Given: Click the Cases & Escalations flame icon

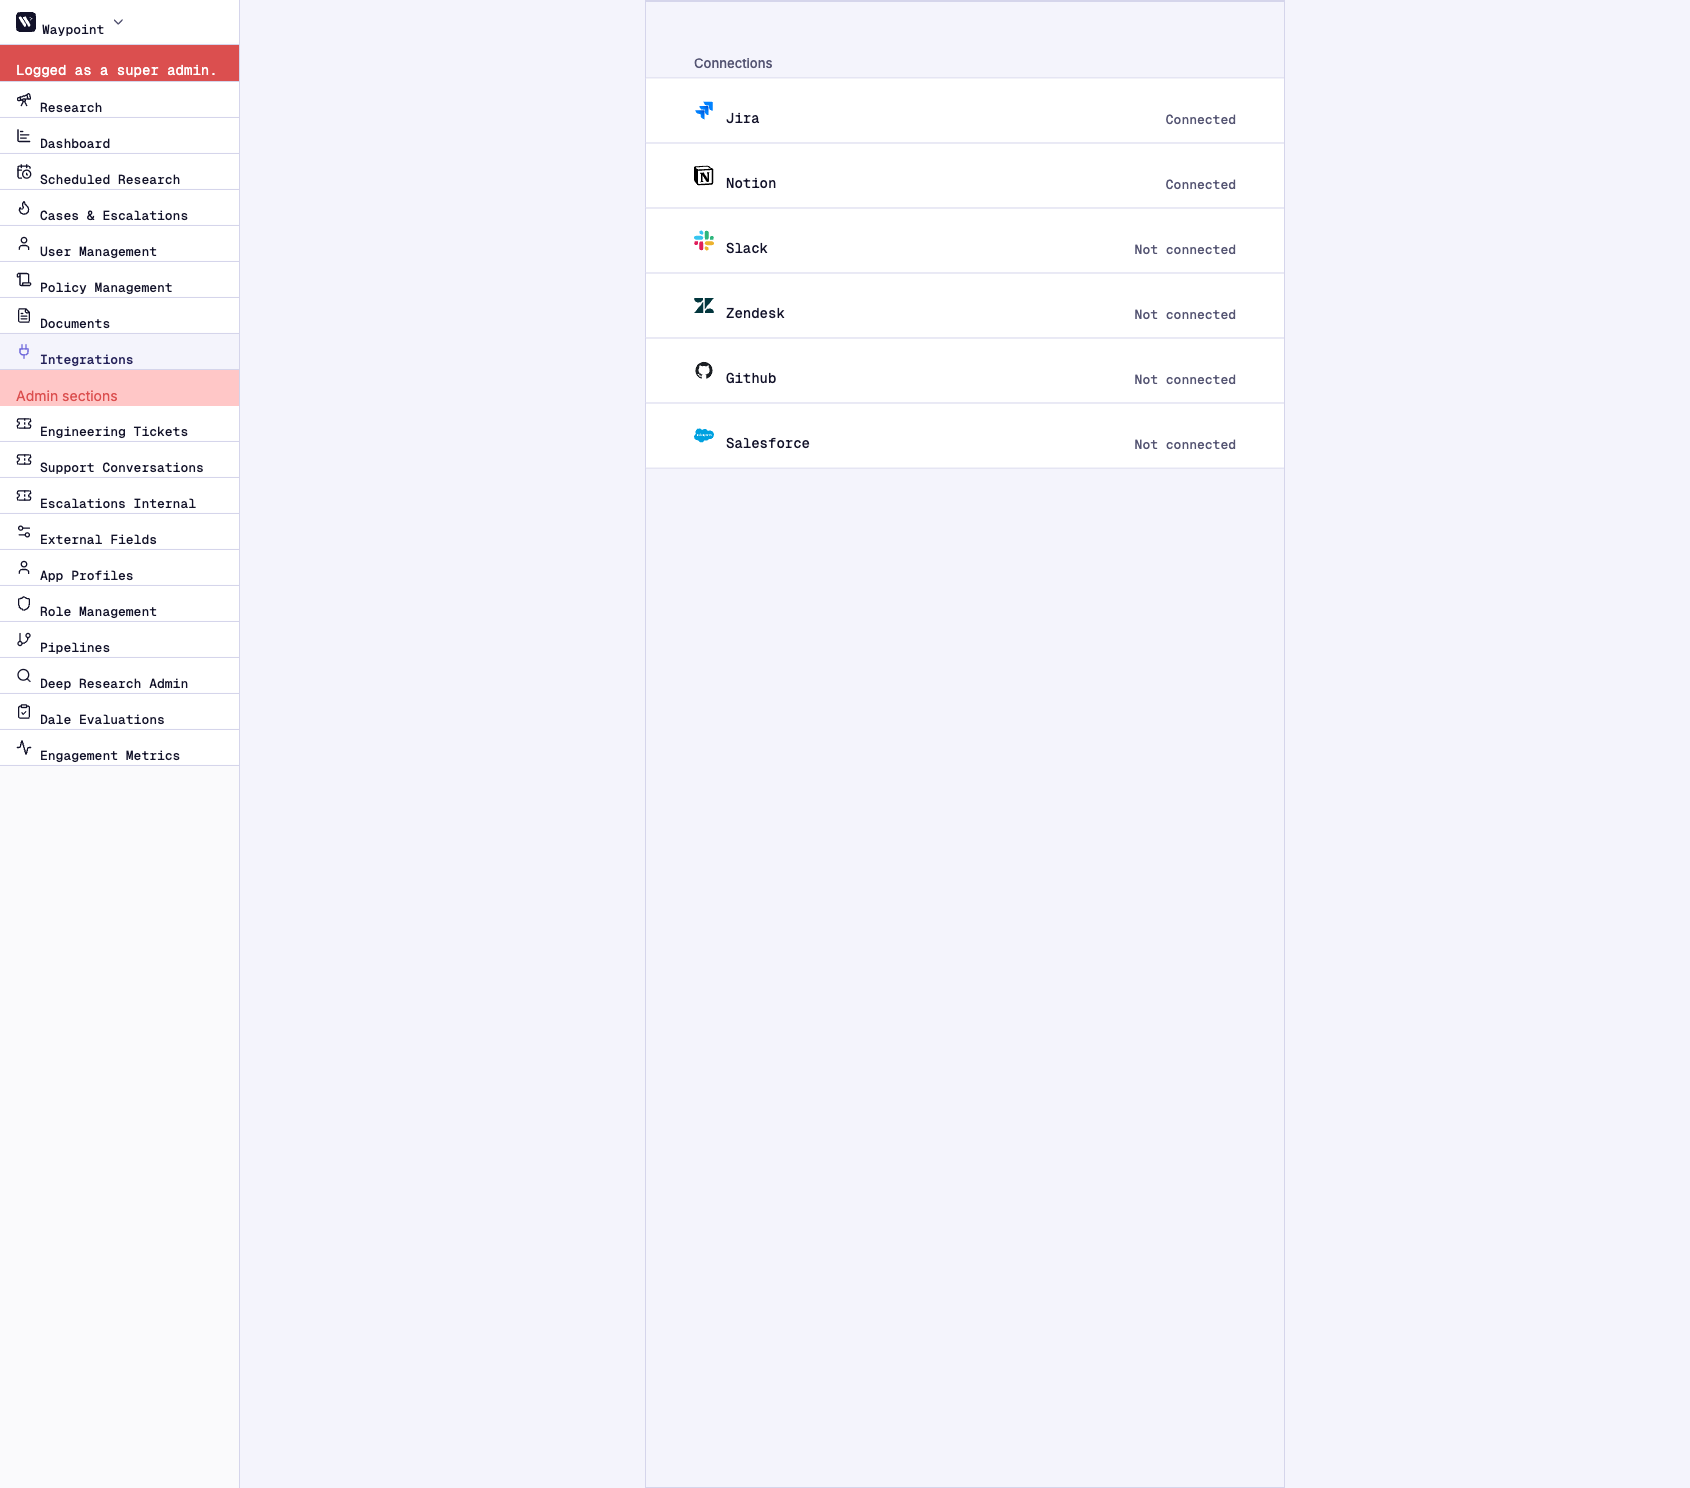Looking at the screenshot, I should point(24,208).
